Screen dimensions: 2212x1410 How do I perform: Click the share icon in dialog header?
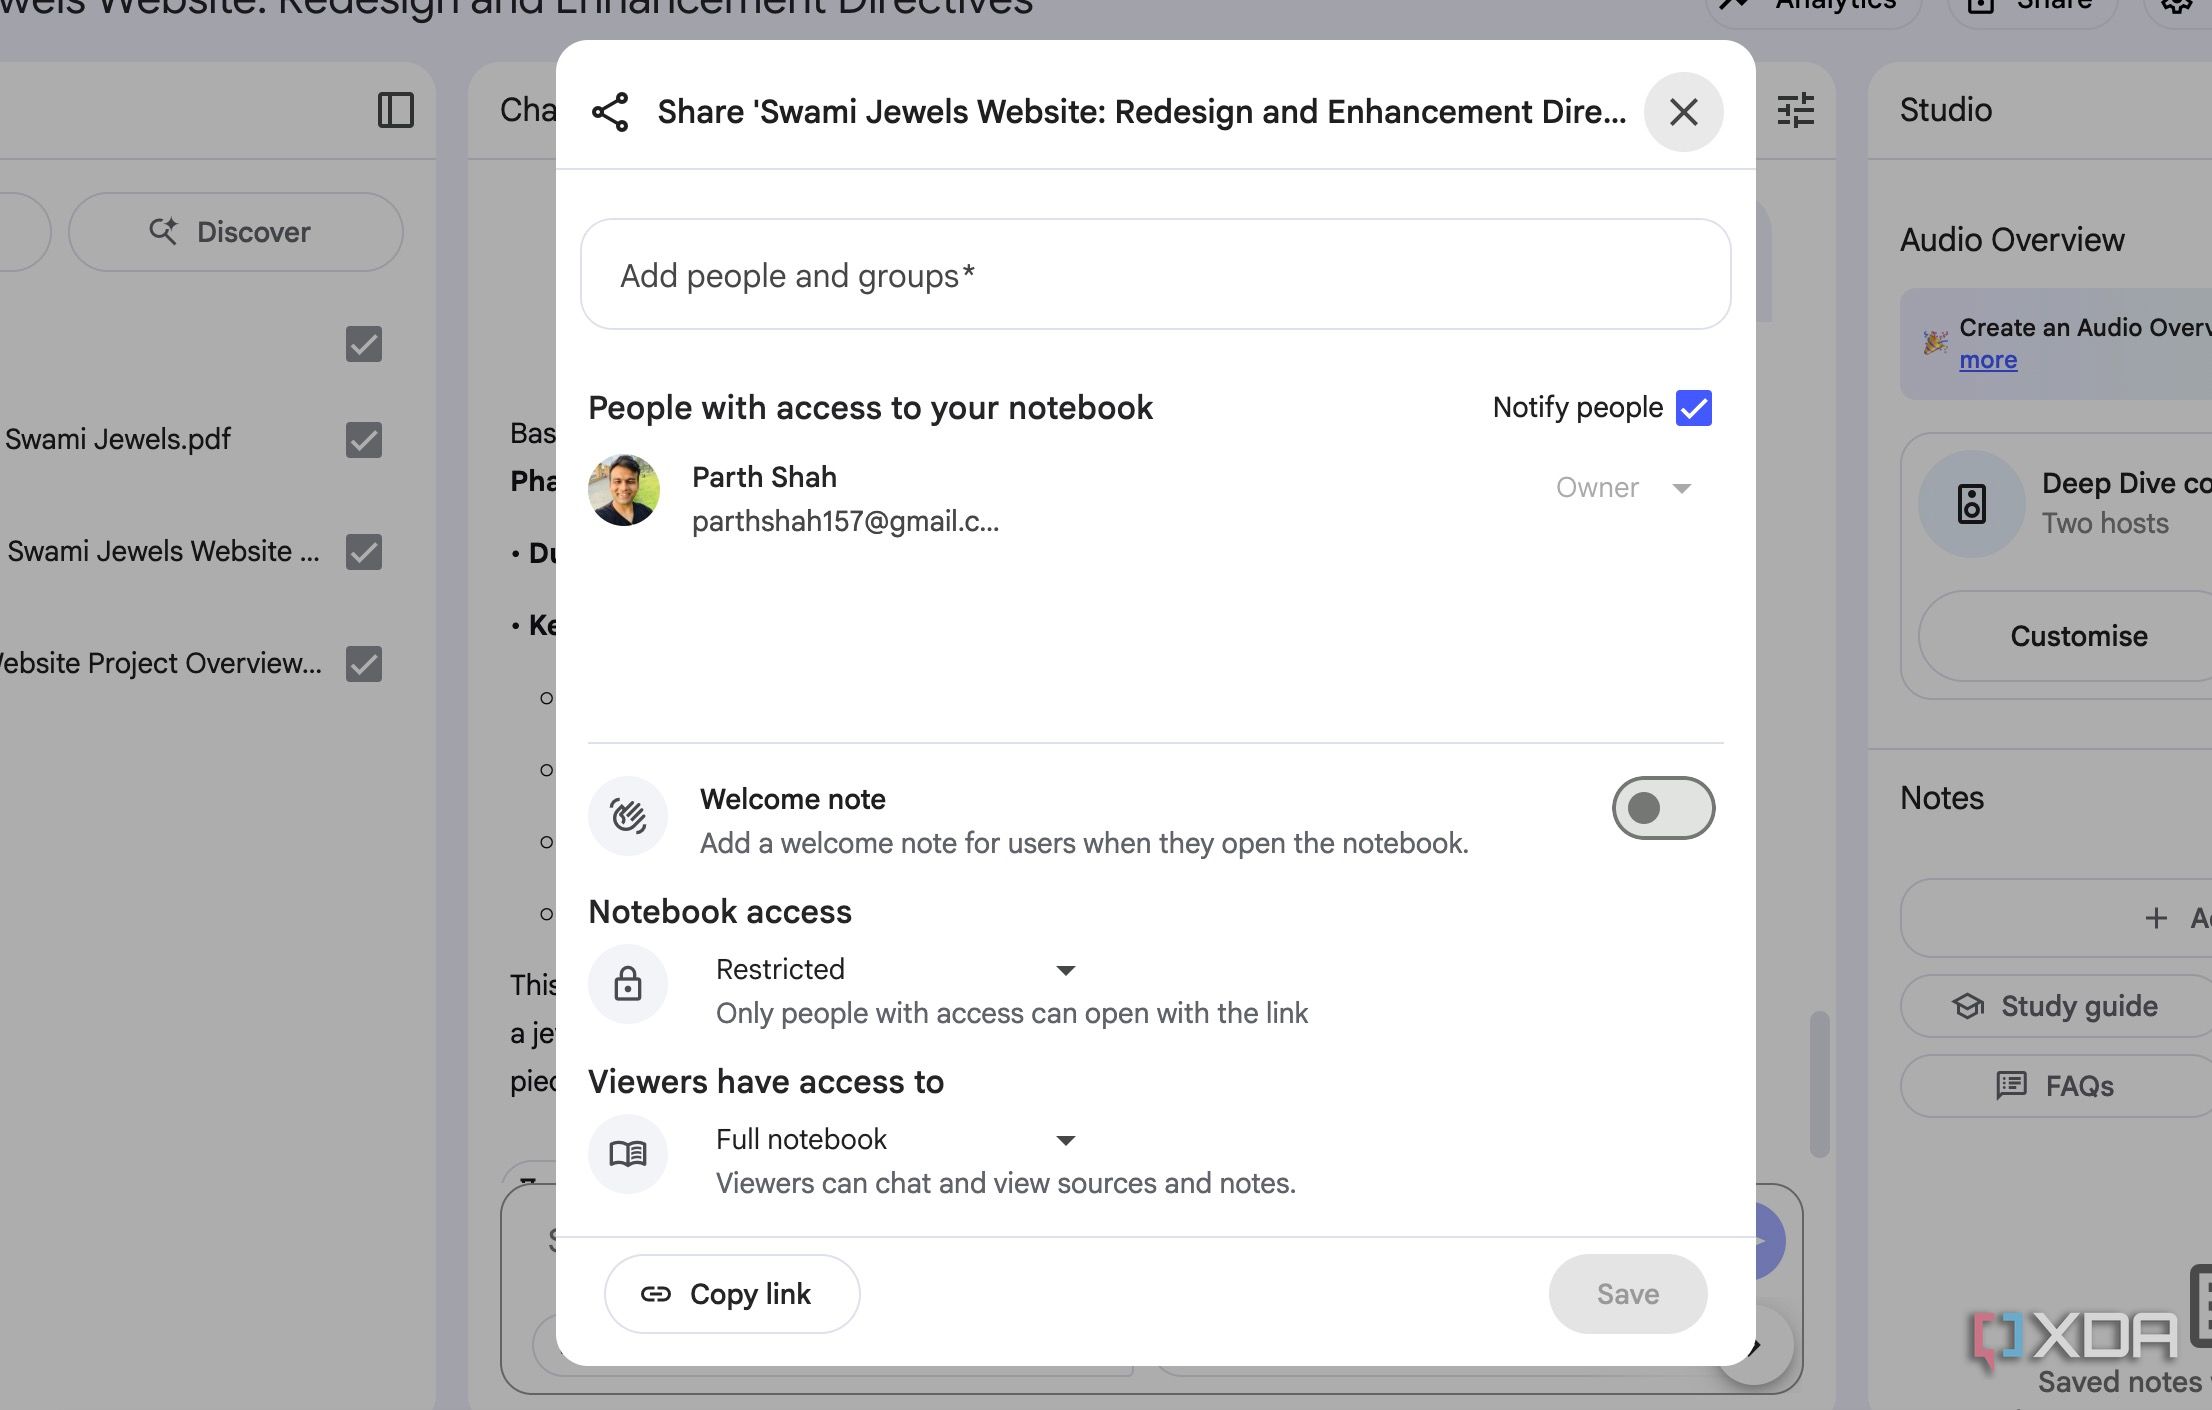(x=610, y=112)
